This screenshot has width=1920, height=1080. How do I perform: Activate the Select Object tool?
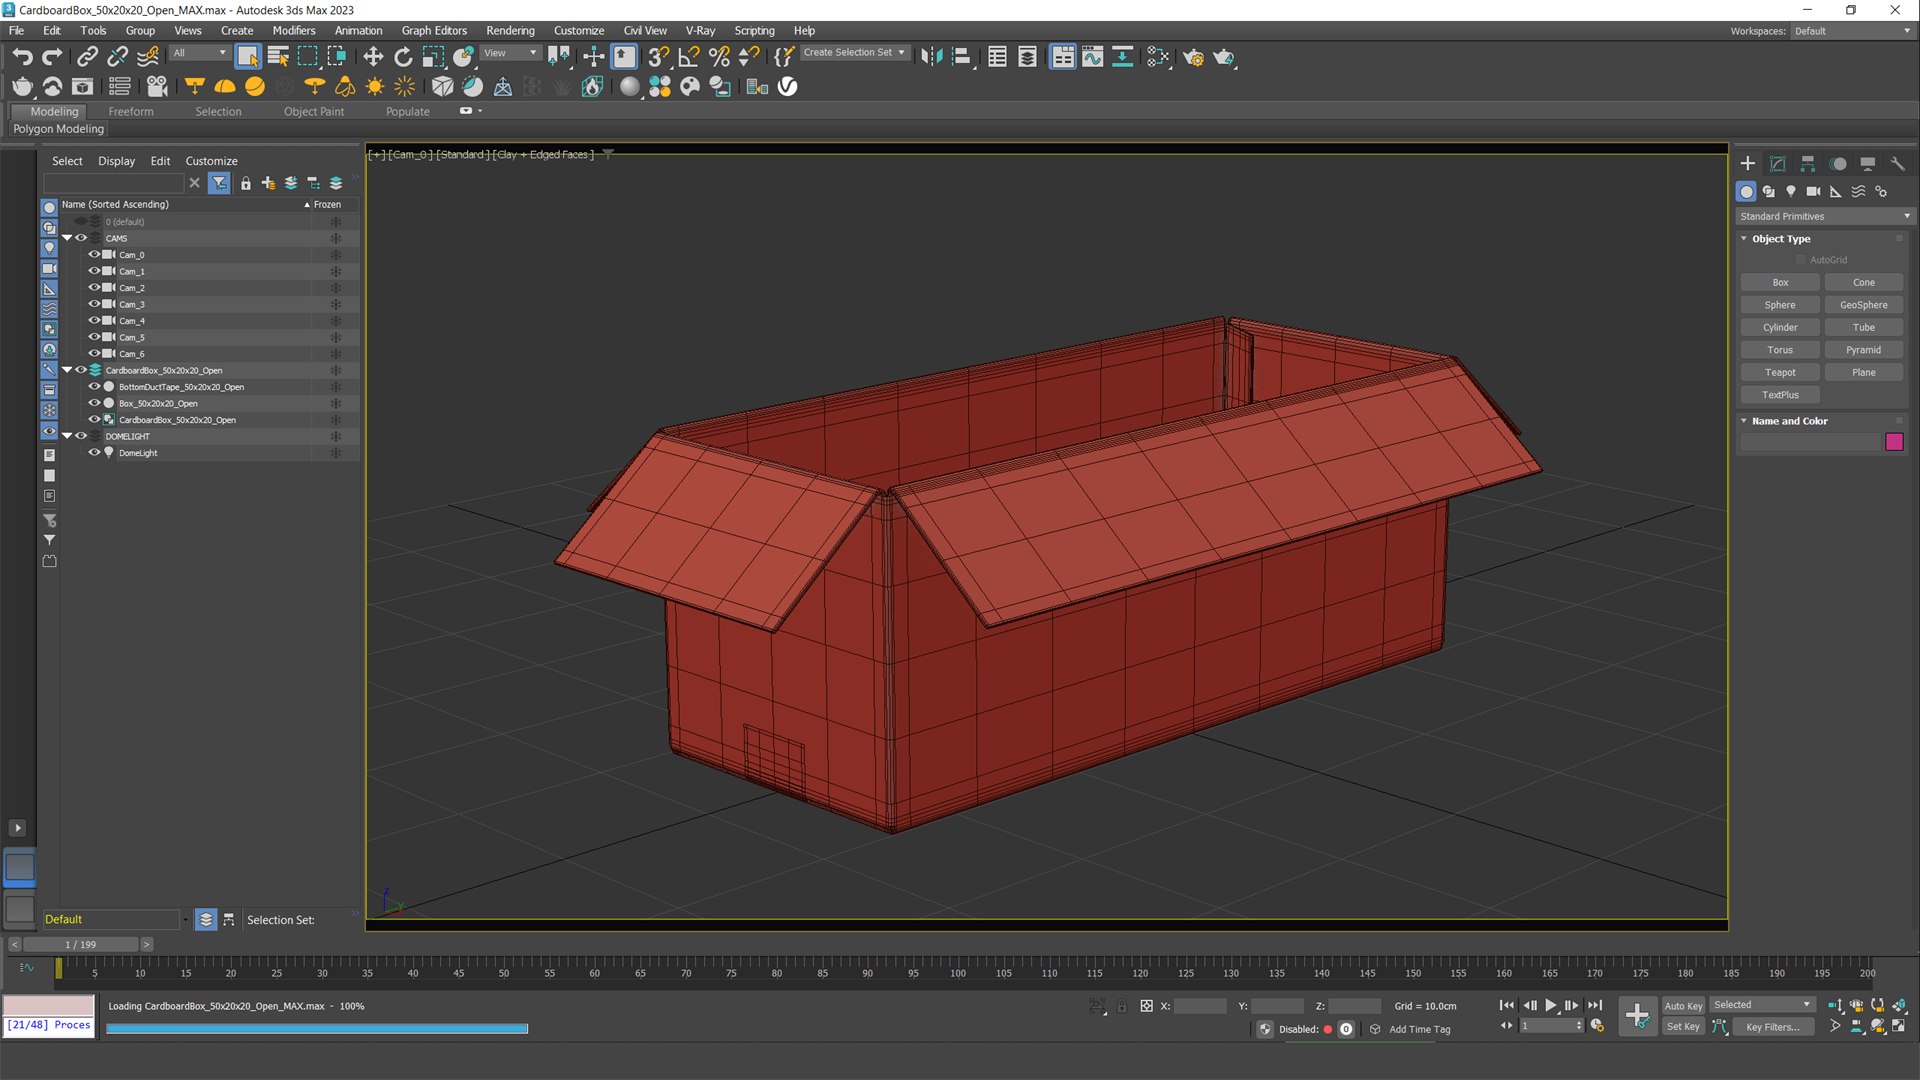[x=247, y=57]
